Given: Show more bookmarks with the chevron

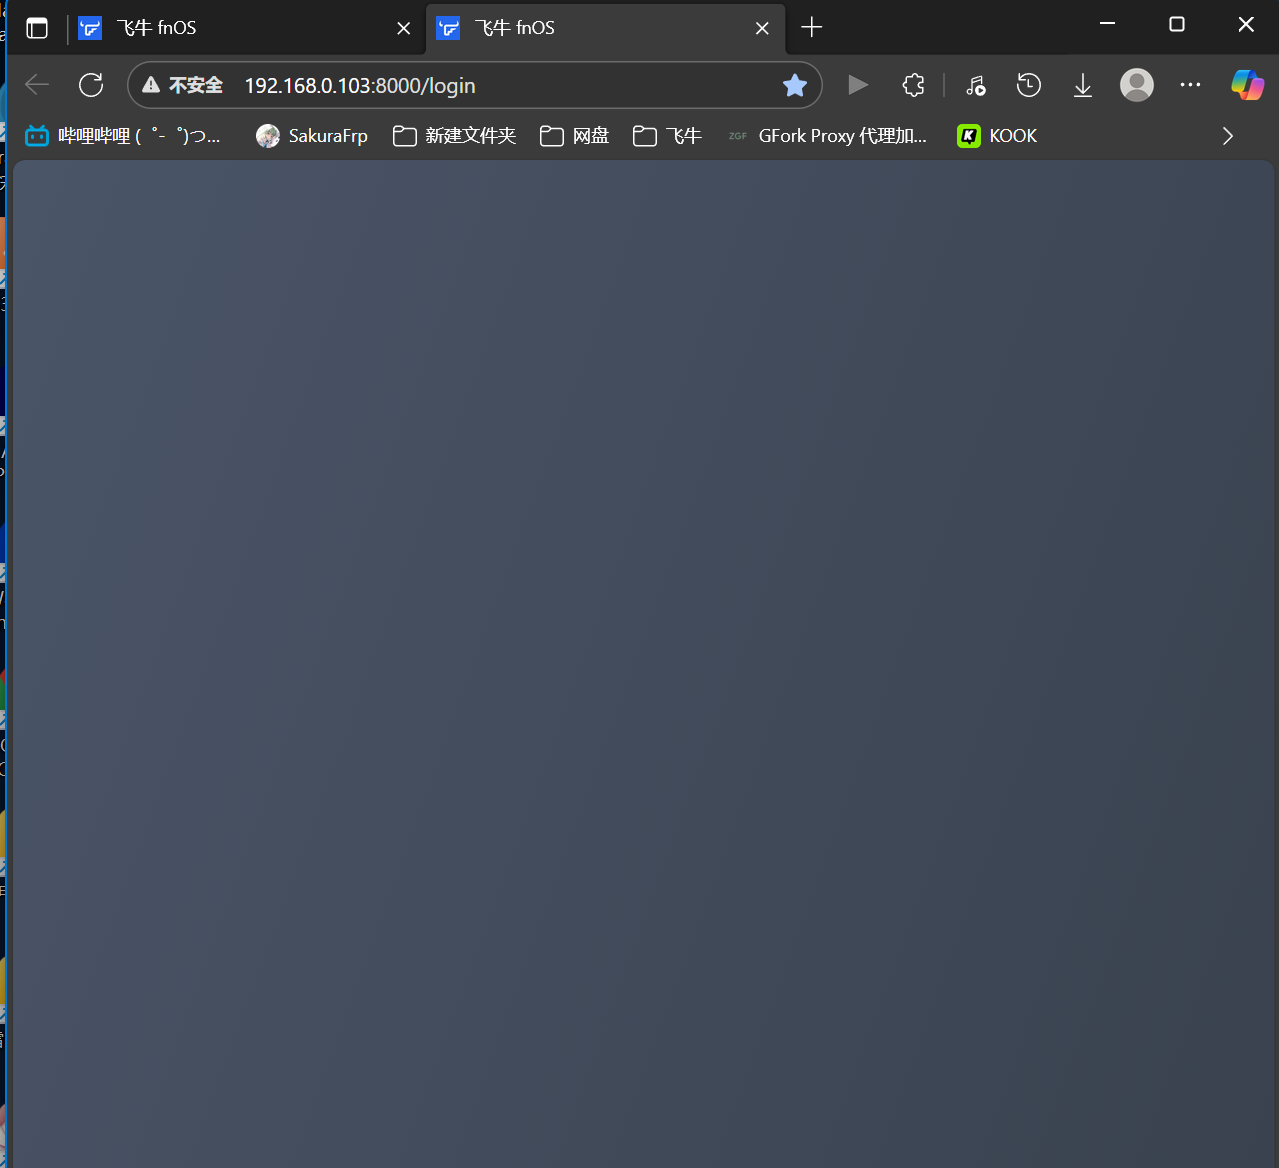Looking at the screenshot, I should click(x=1228, y=136).
